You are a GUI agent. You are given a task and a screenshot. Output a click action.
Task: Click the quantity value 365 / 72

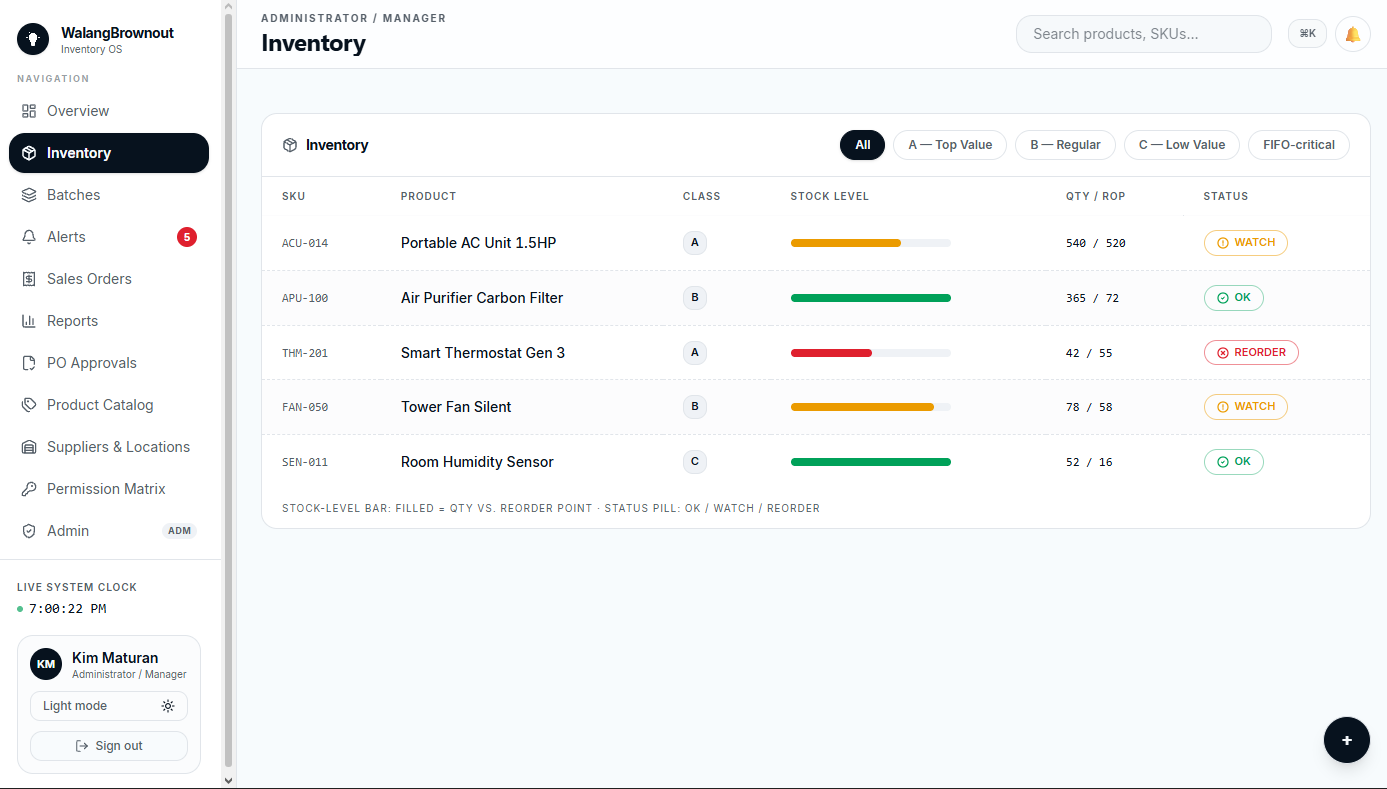tap(1092, 298)
